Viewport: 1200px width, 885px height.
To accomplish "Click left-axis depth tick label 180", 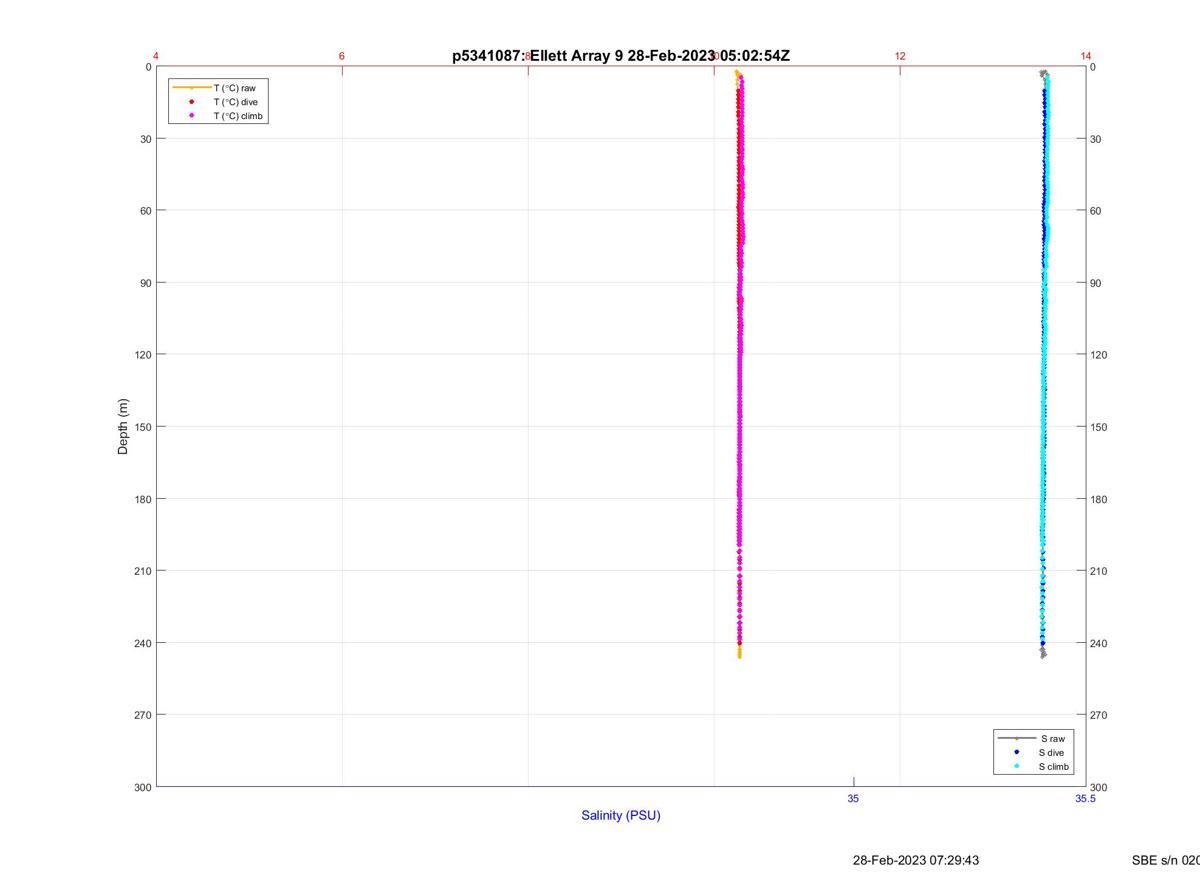I will [x=142, y=499].
